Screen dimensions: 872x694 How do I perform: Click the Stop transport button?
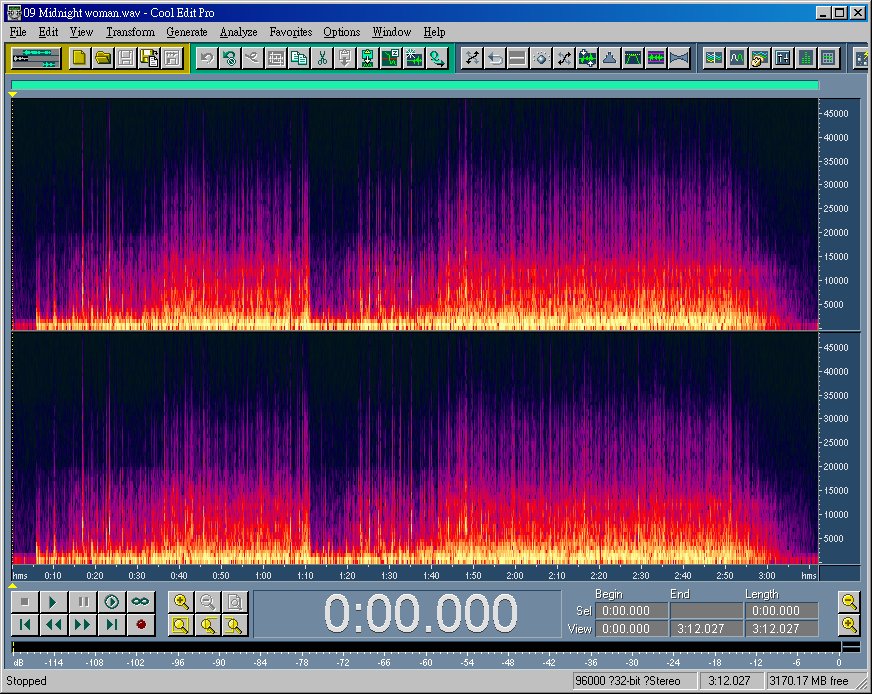coord(25,602)
